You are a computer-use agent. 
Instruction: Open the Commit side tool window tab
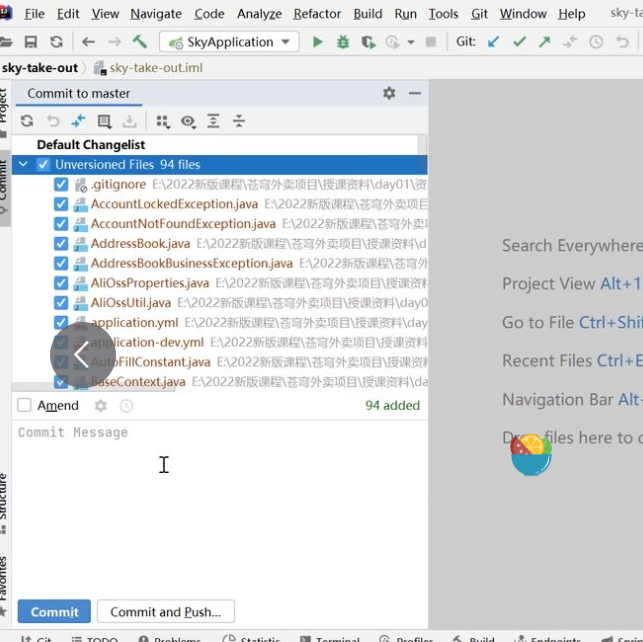point(5,188)
